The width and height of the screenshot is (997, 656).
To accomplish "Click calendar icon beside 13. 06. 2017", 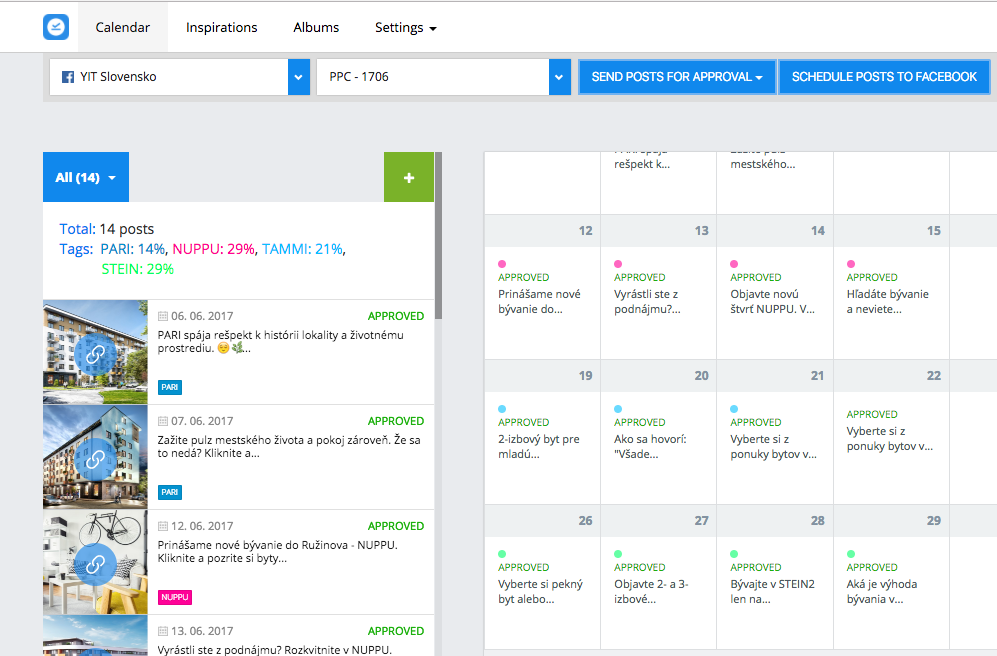I will [163, 631].
